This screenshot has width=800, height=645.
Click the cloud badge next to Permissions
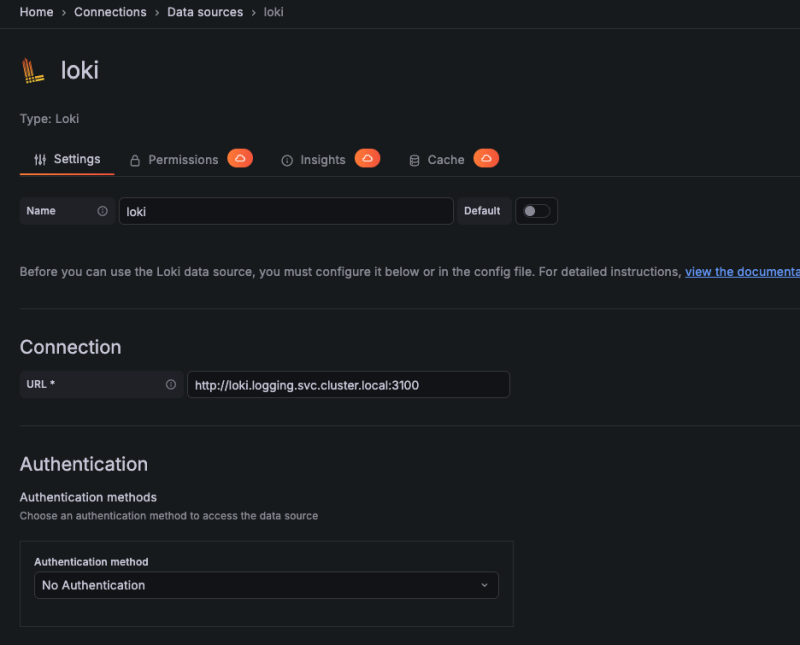coord(239,159)
